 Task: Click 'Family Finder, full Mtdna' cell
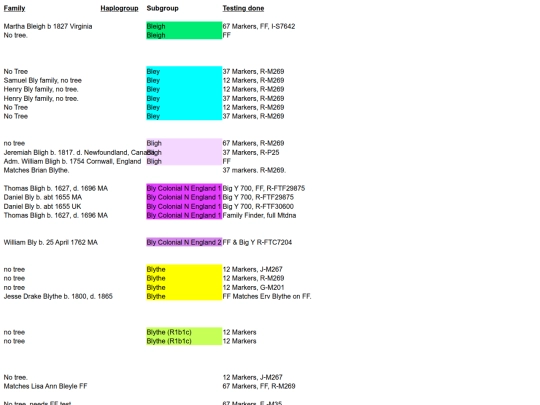point(259,216)
